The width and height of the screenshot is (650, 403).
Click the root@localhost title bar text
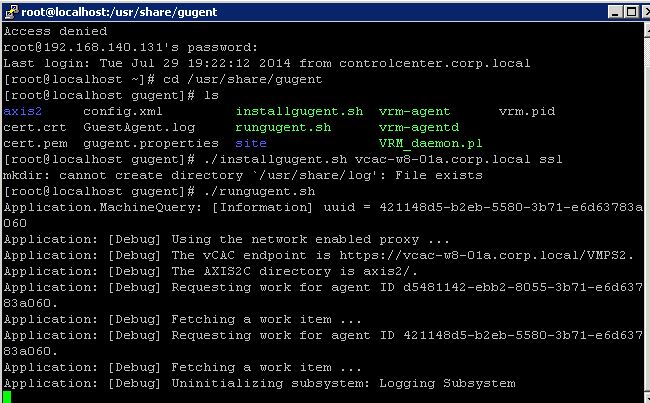(x=119, y=12)
